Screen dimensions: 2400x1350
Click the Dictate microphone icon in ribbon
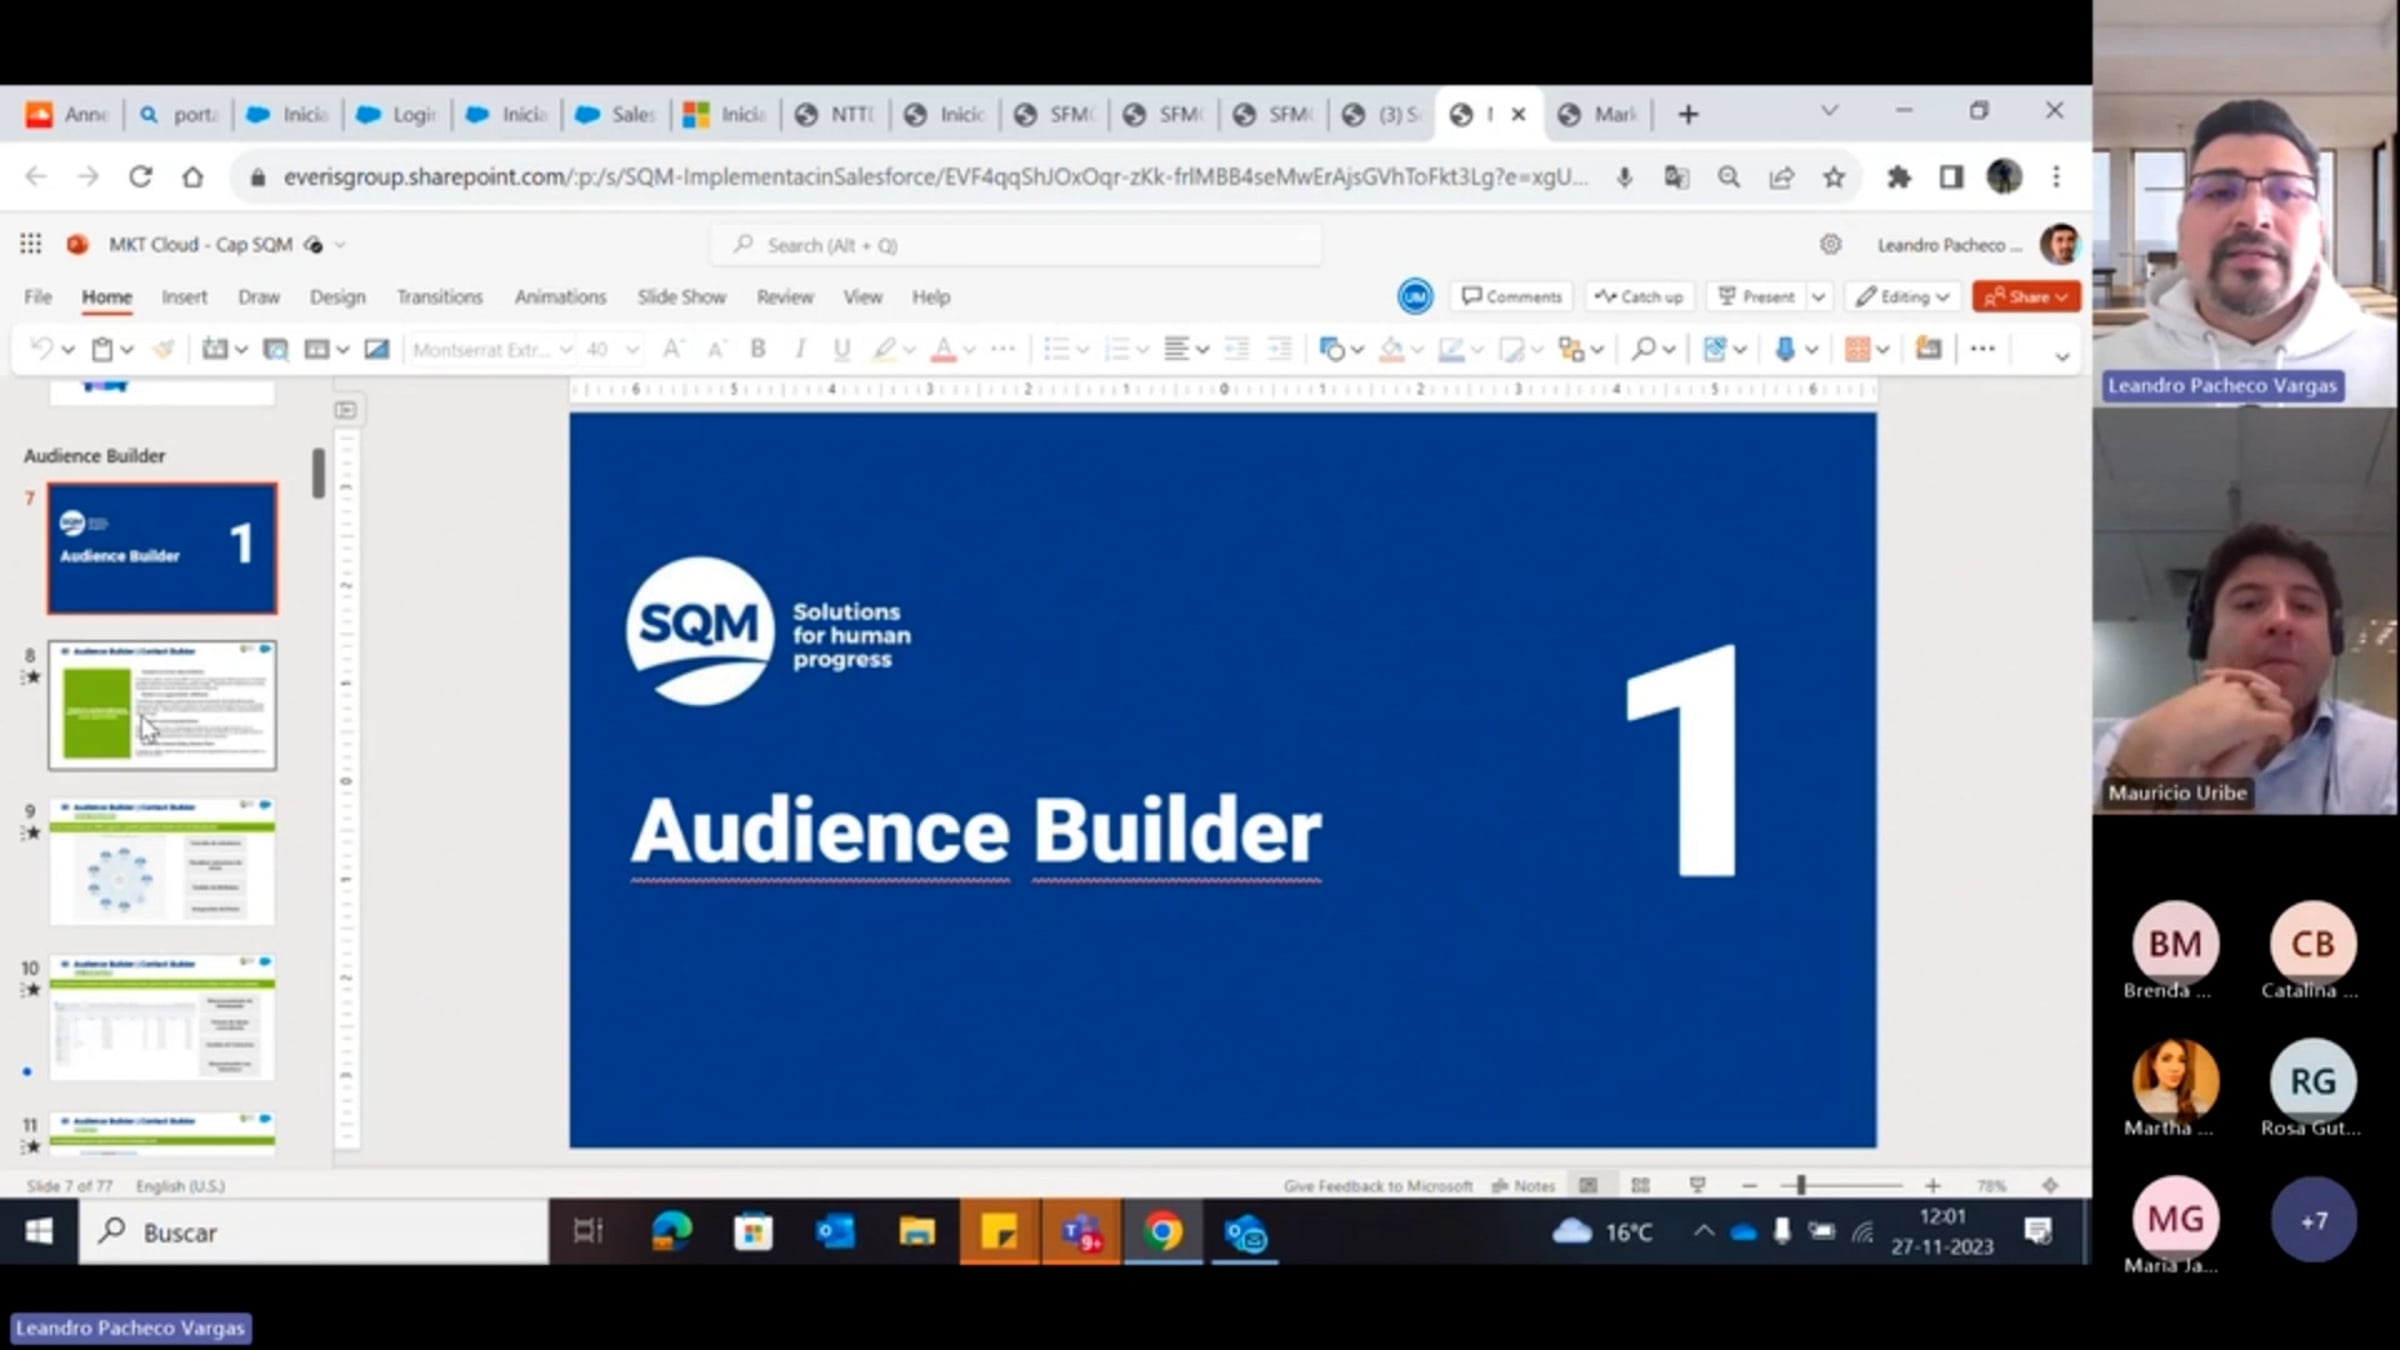click(x=1784, y=349)
